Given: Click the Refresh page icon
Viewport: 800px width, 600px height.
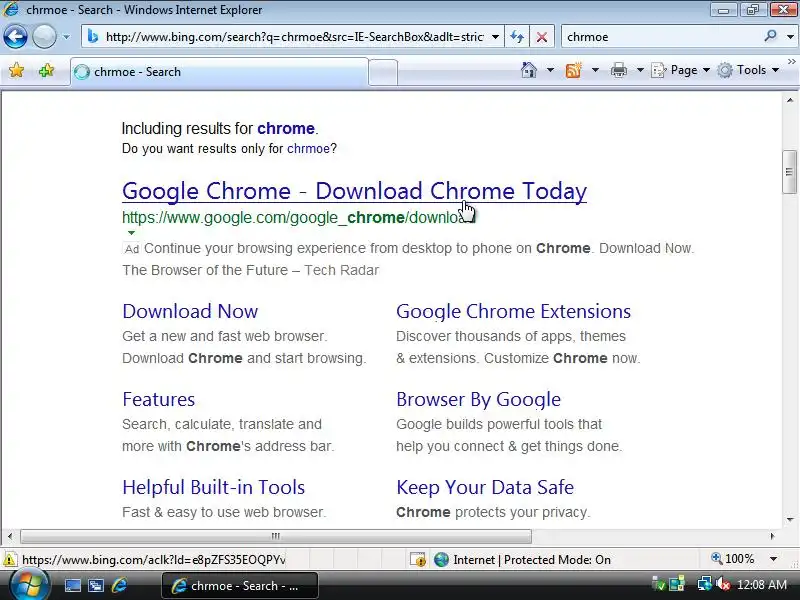Looking at the screenshot, I should pos(517,37).
